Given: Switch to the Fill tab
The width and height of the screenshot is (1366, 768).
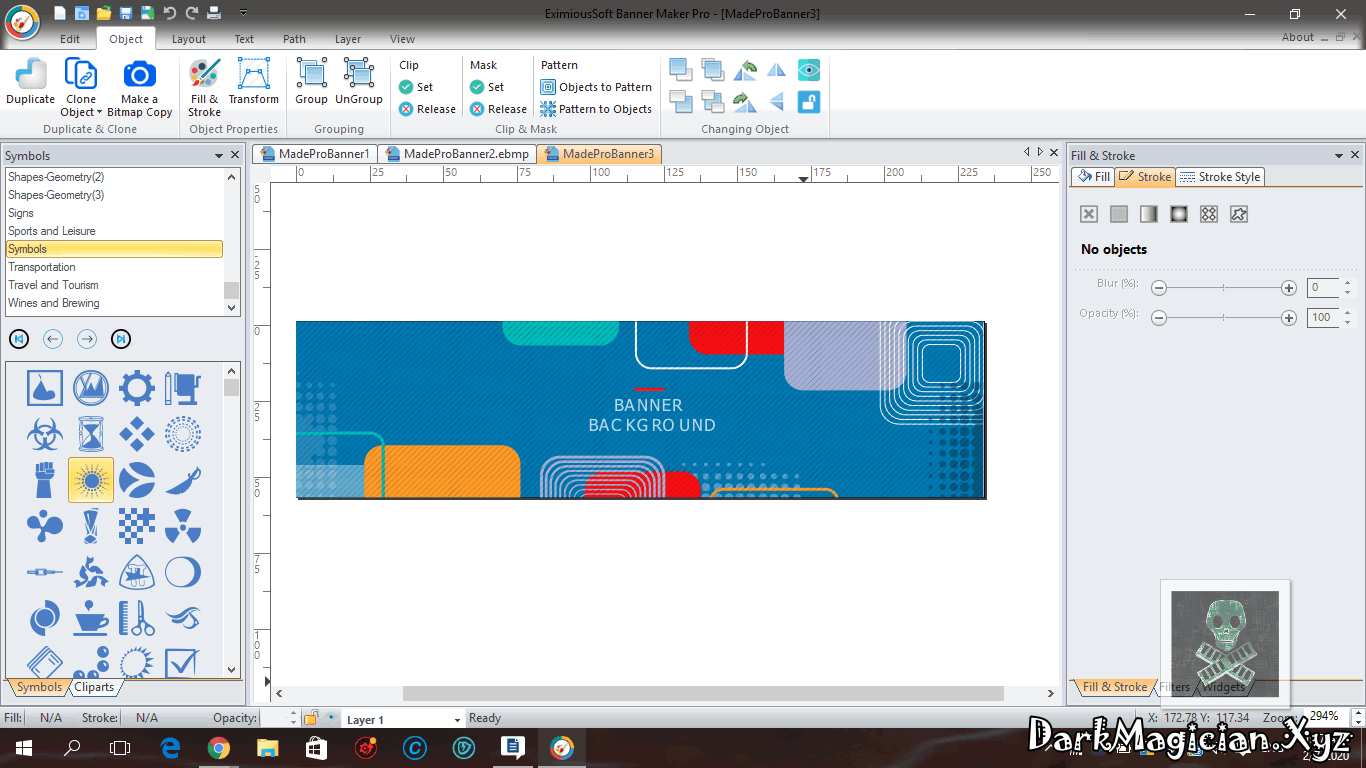Looking at the screenshot, I should point(1093,177).
